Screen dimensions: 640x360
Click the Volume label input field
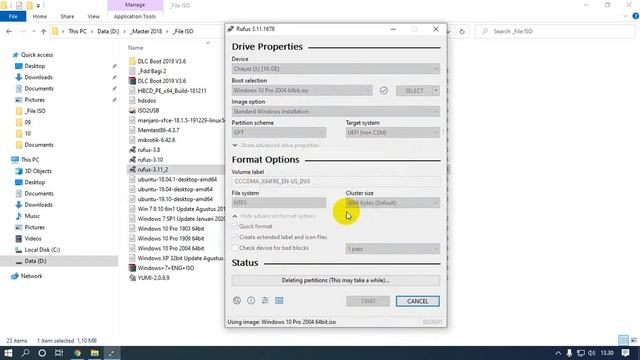click(336, 182)
